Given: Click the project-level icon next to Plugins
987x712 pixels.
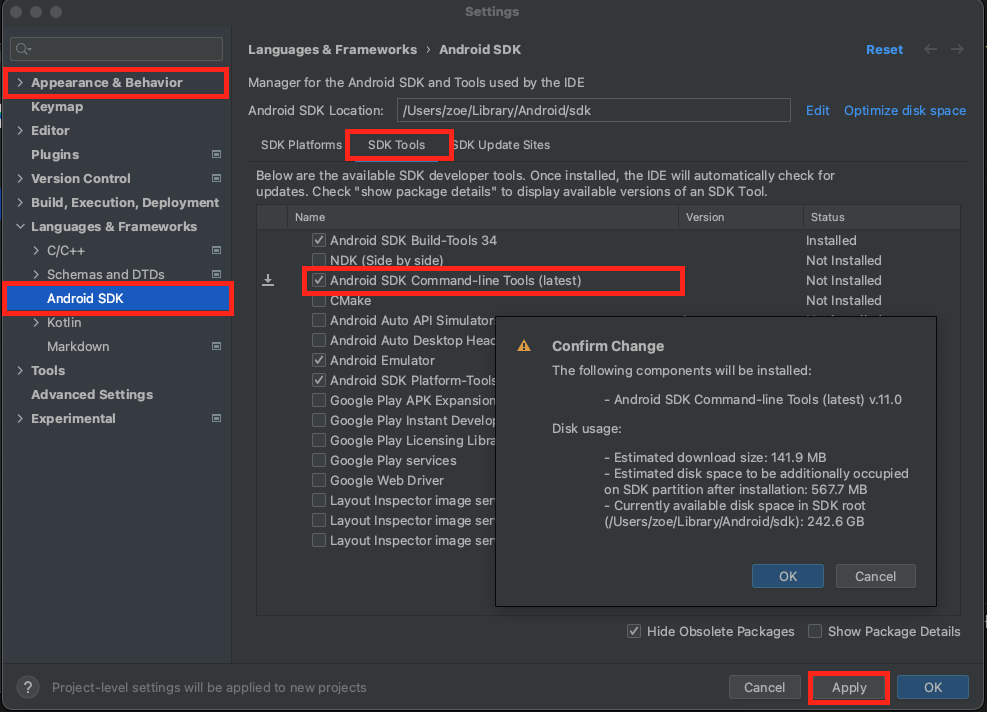Looking at the screenshot, I should pos(216,155).
